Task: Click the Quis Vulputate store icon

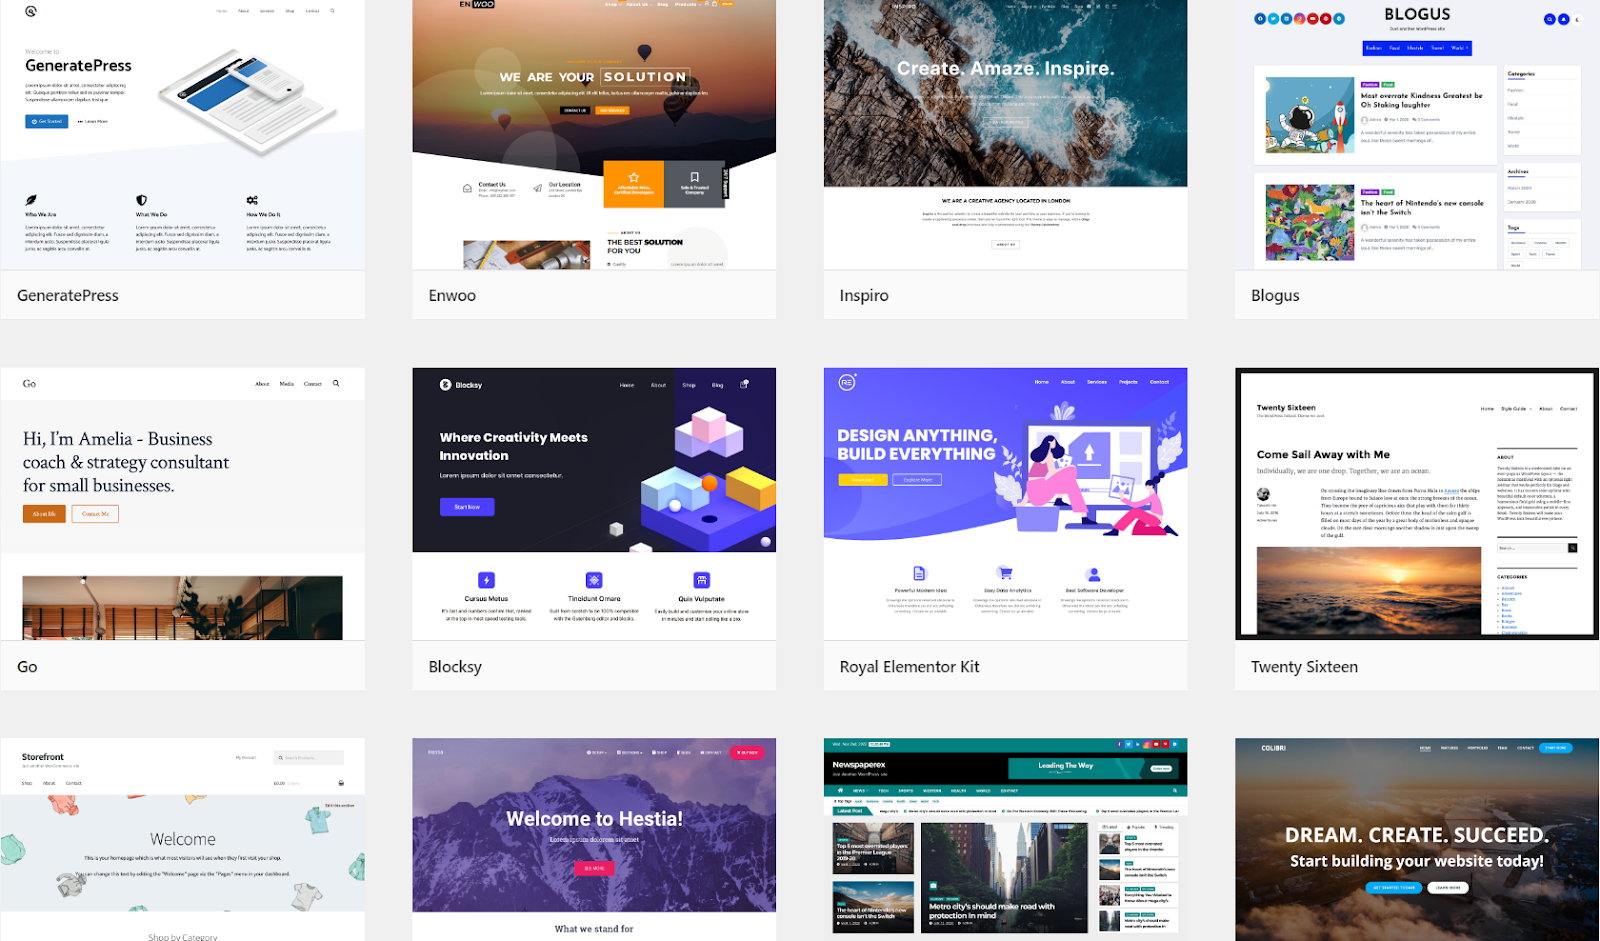Action: coord(702,580)
